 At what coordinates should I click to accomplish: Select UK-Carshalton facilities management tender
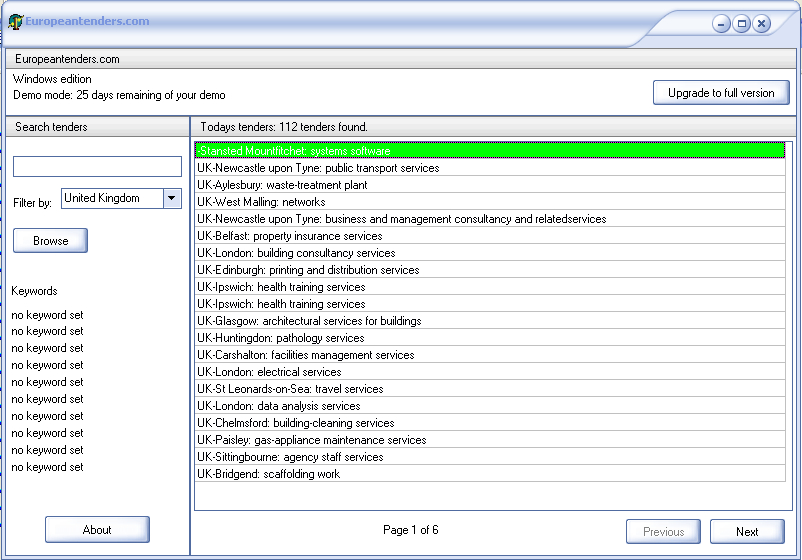click(x=490, y=354)
